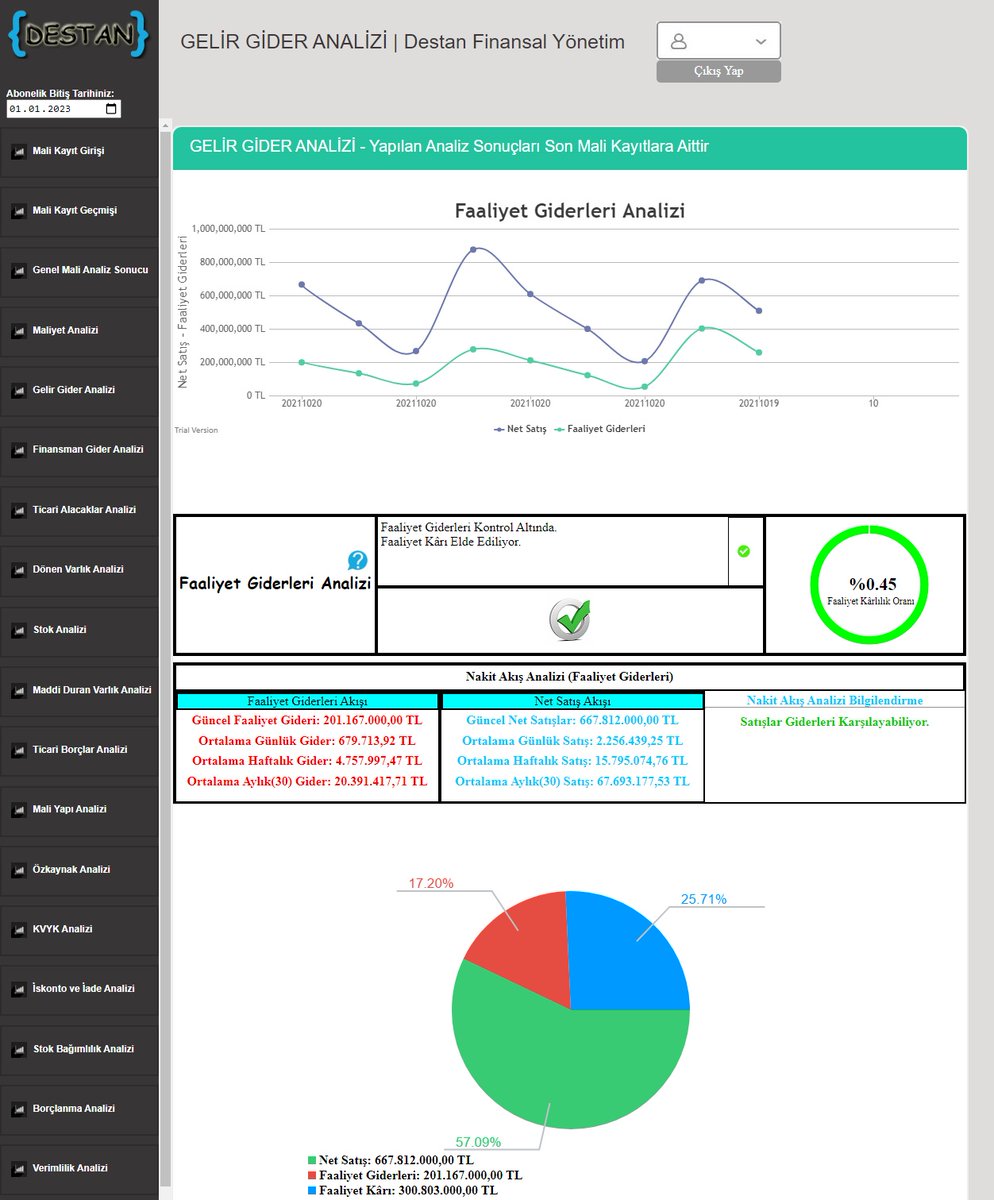Click the Özkaynak Analizi sidebar icon
The height and width of the screenshot is (1200, 994).
click(17, 870)
